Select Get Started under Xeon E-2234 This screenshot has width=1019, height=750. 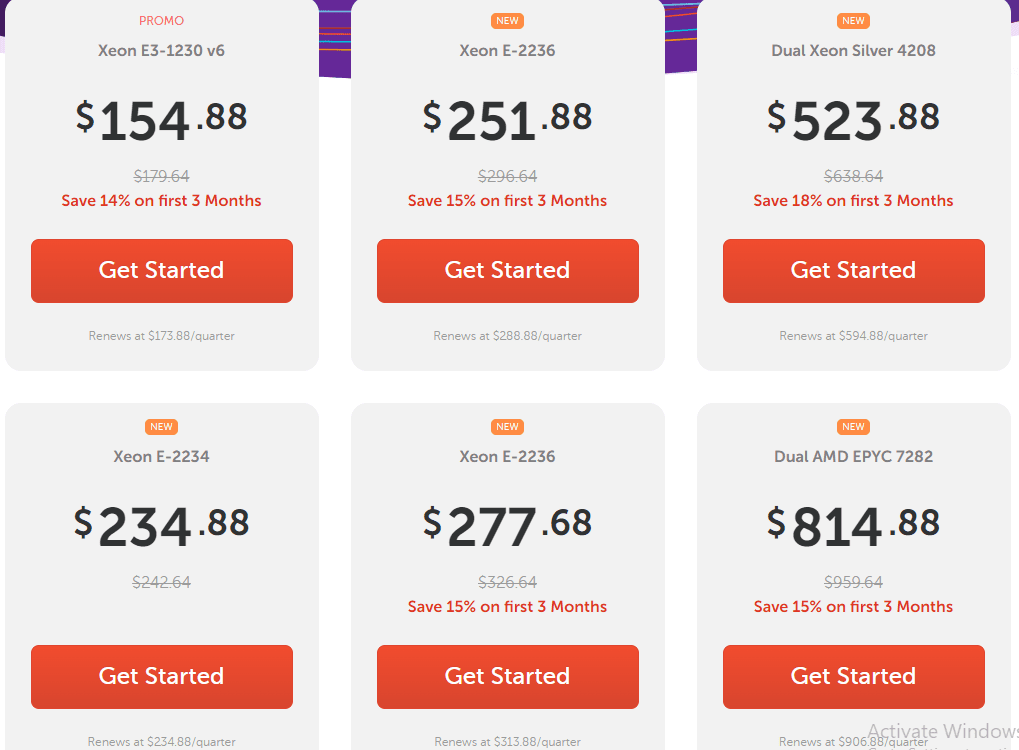point(162,677)
